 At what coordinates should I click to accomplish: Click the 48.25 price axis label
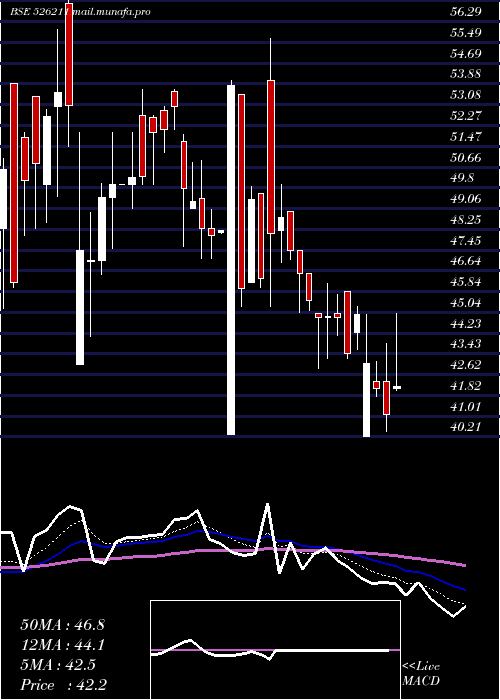coord(466,220)
